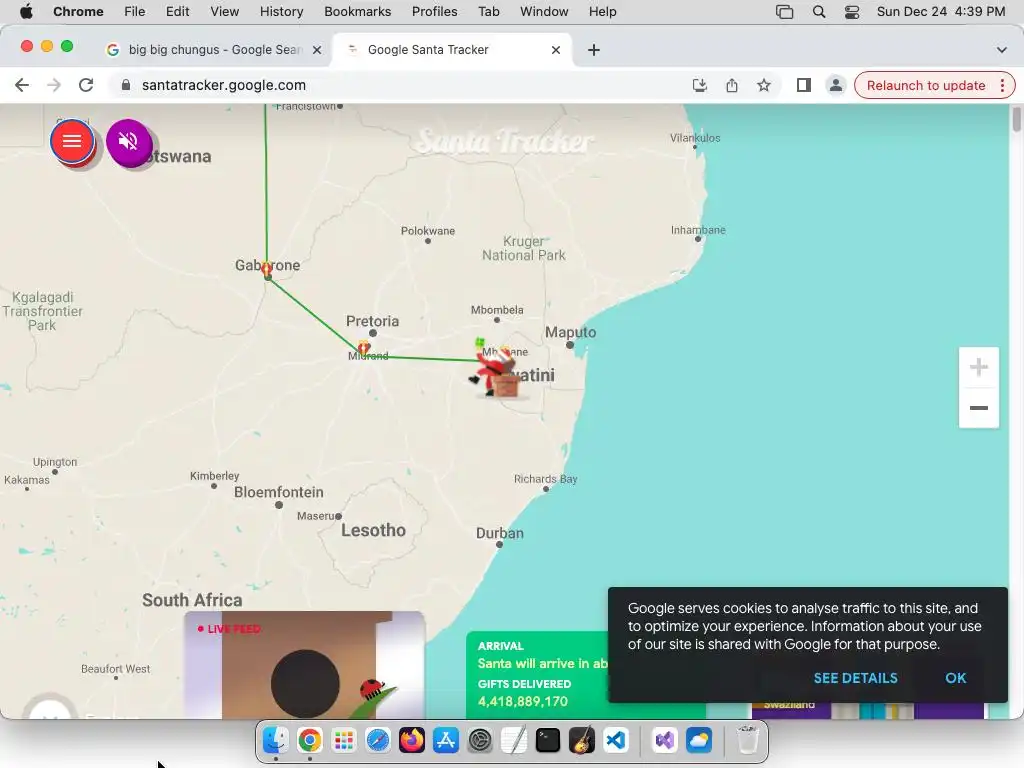Open the Apple menu
This screenshot has width=1024, height=768.
26,12
